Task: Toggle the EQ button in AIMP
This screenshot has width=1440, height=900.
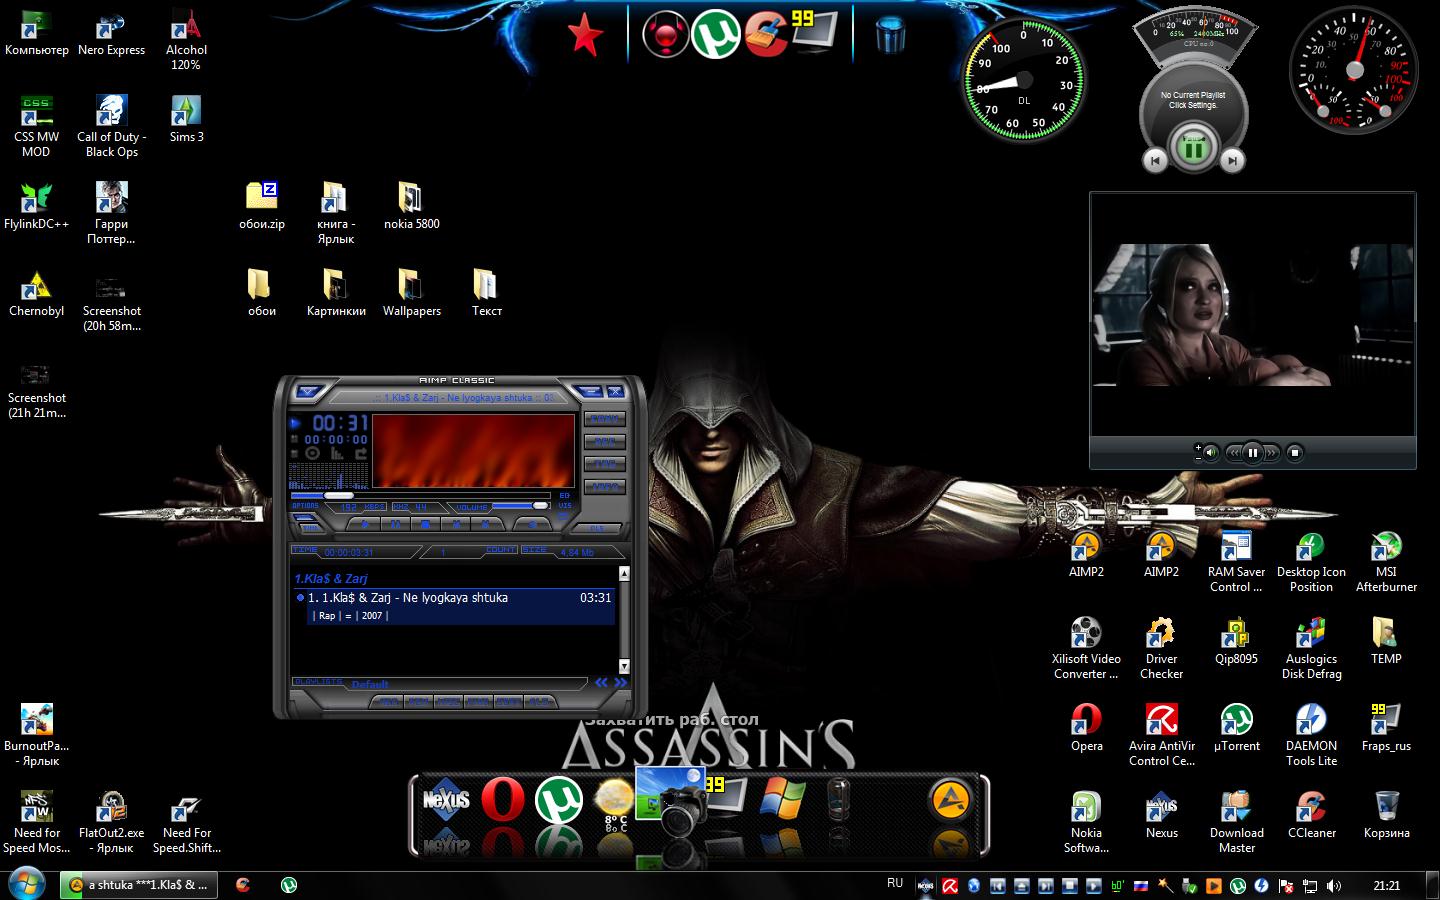Action: point(565,495)
